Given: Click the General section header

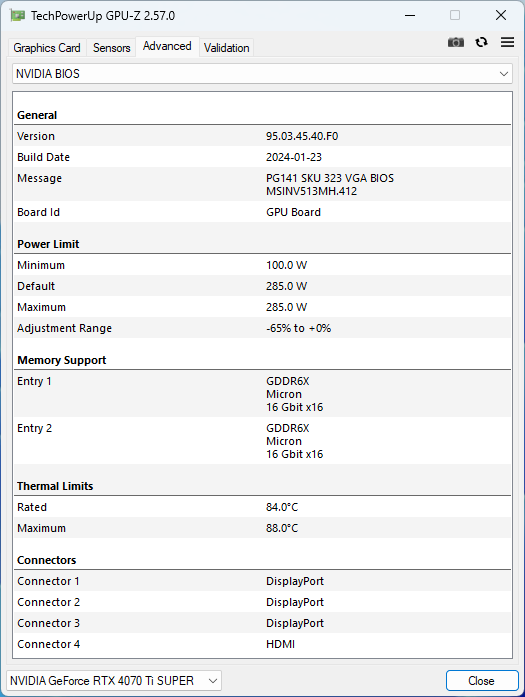Looking at the screenshot, I should [x=37, y=115].
